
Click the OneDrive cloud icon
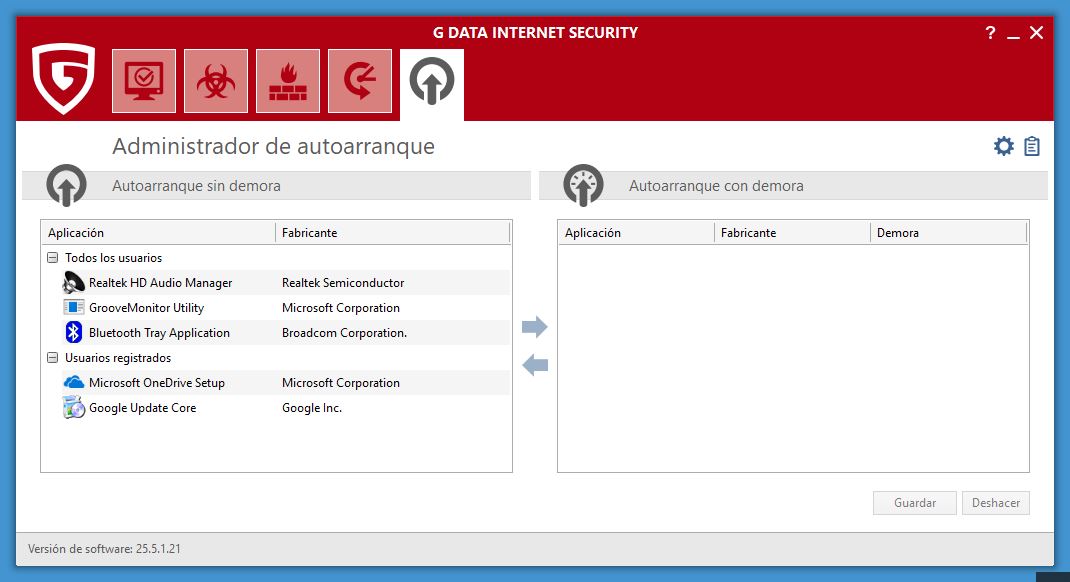point(73,383)
